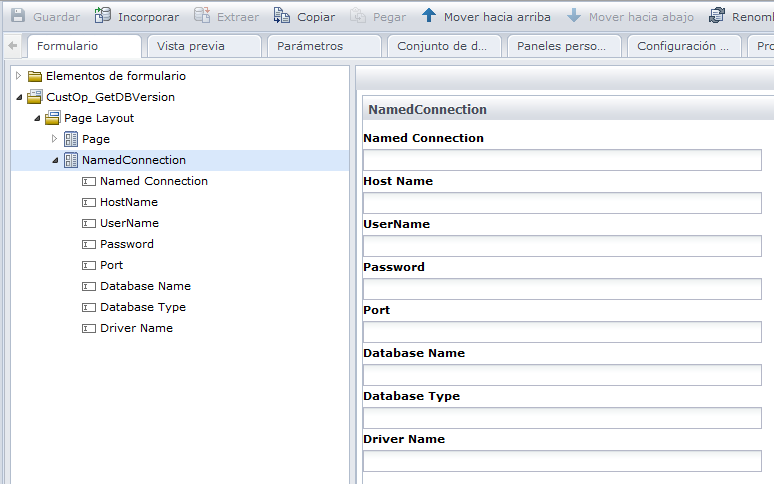Click the Mover hacia arriba arrow
This screenshot has width=774, height=484.
tap(429, 16)
